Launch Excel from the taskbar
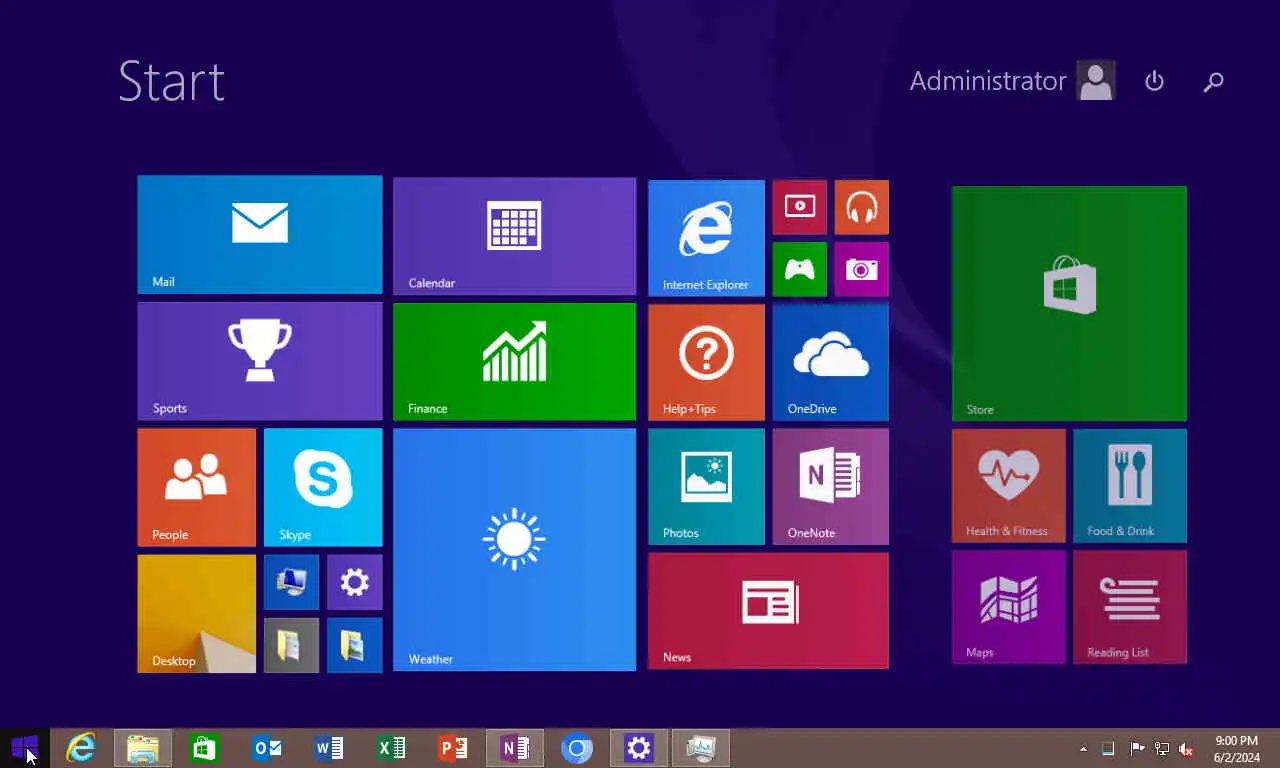The width and height of the screenshot is (1280, 768). click(x=391, y=748)
